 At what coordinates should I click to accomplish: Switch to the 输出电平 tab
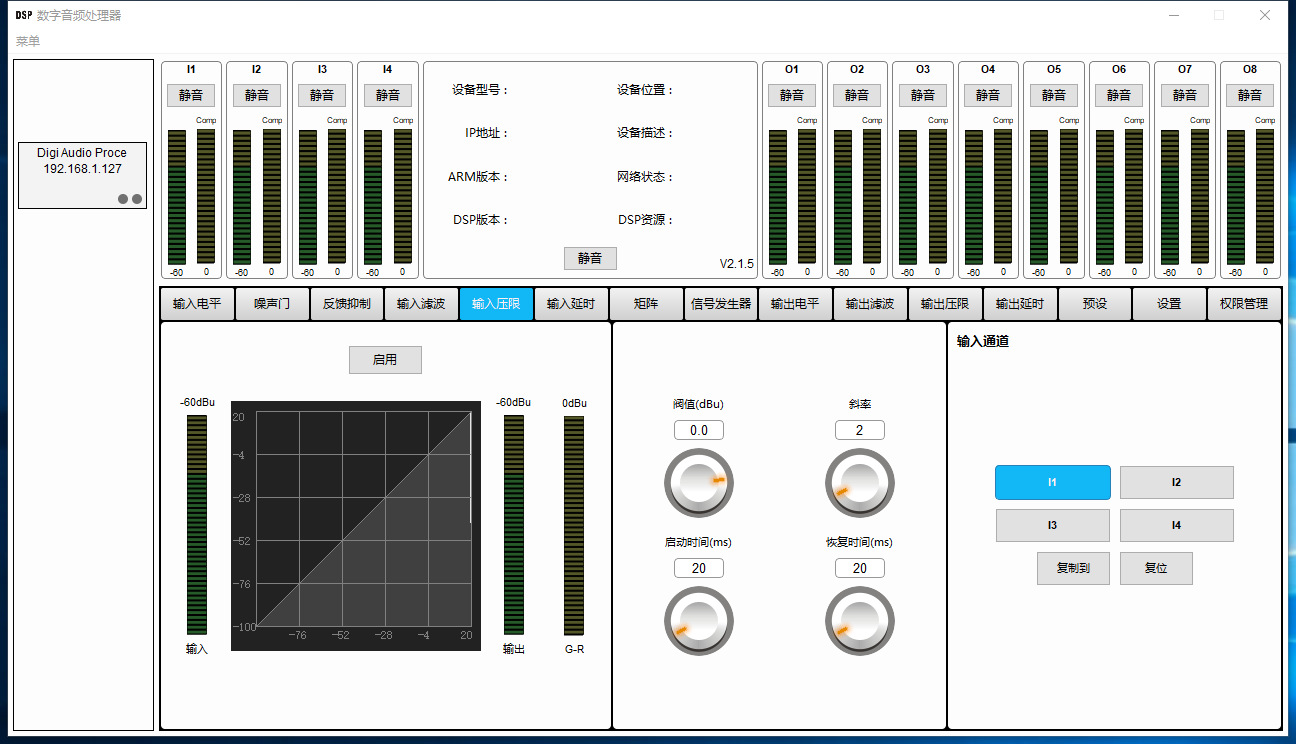795,304
